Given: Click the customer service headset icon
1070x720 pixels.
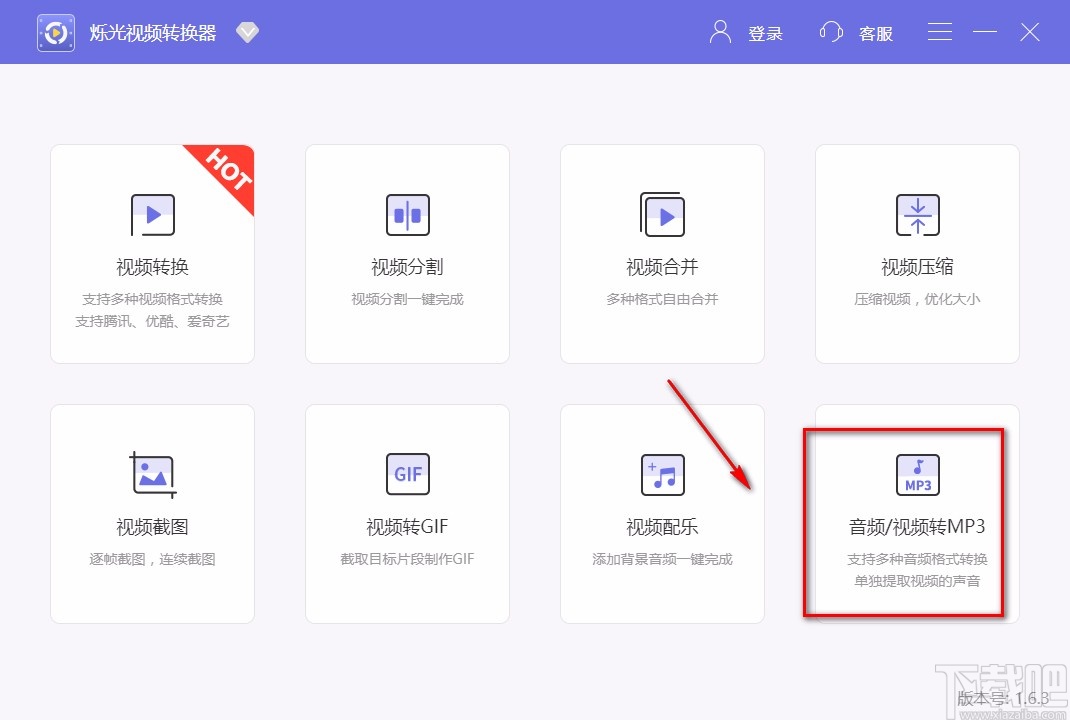Looking at the screenshot, I should coord(831,31).
